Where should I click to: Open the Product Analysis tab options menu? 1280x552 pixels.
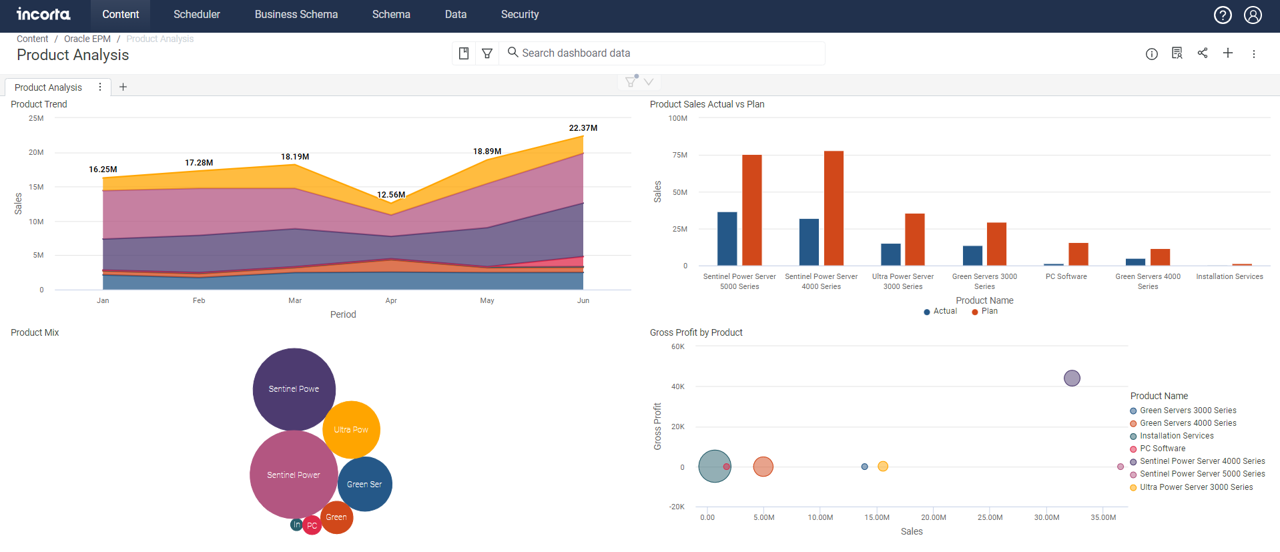[100, 87]
